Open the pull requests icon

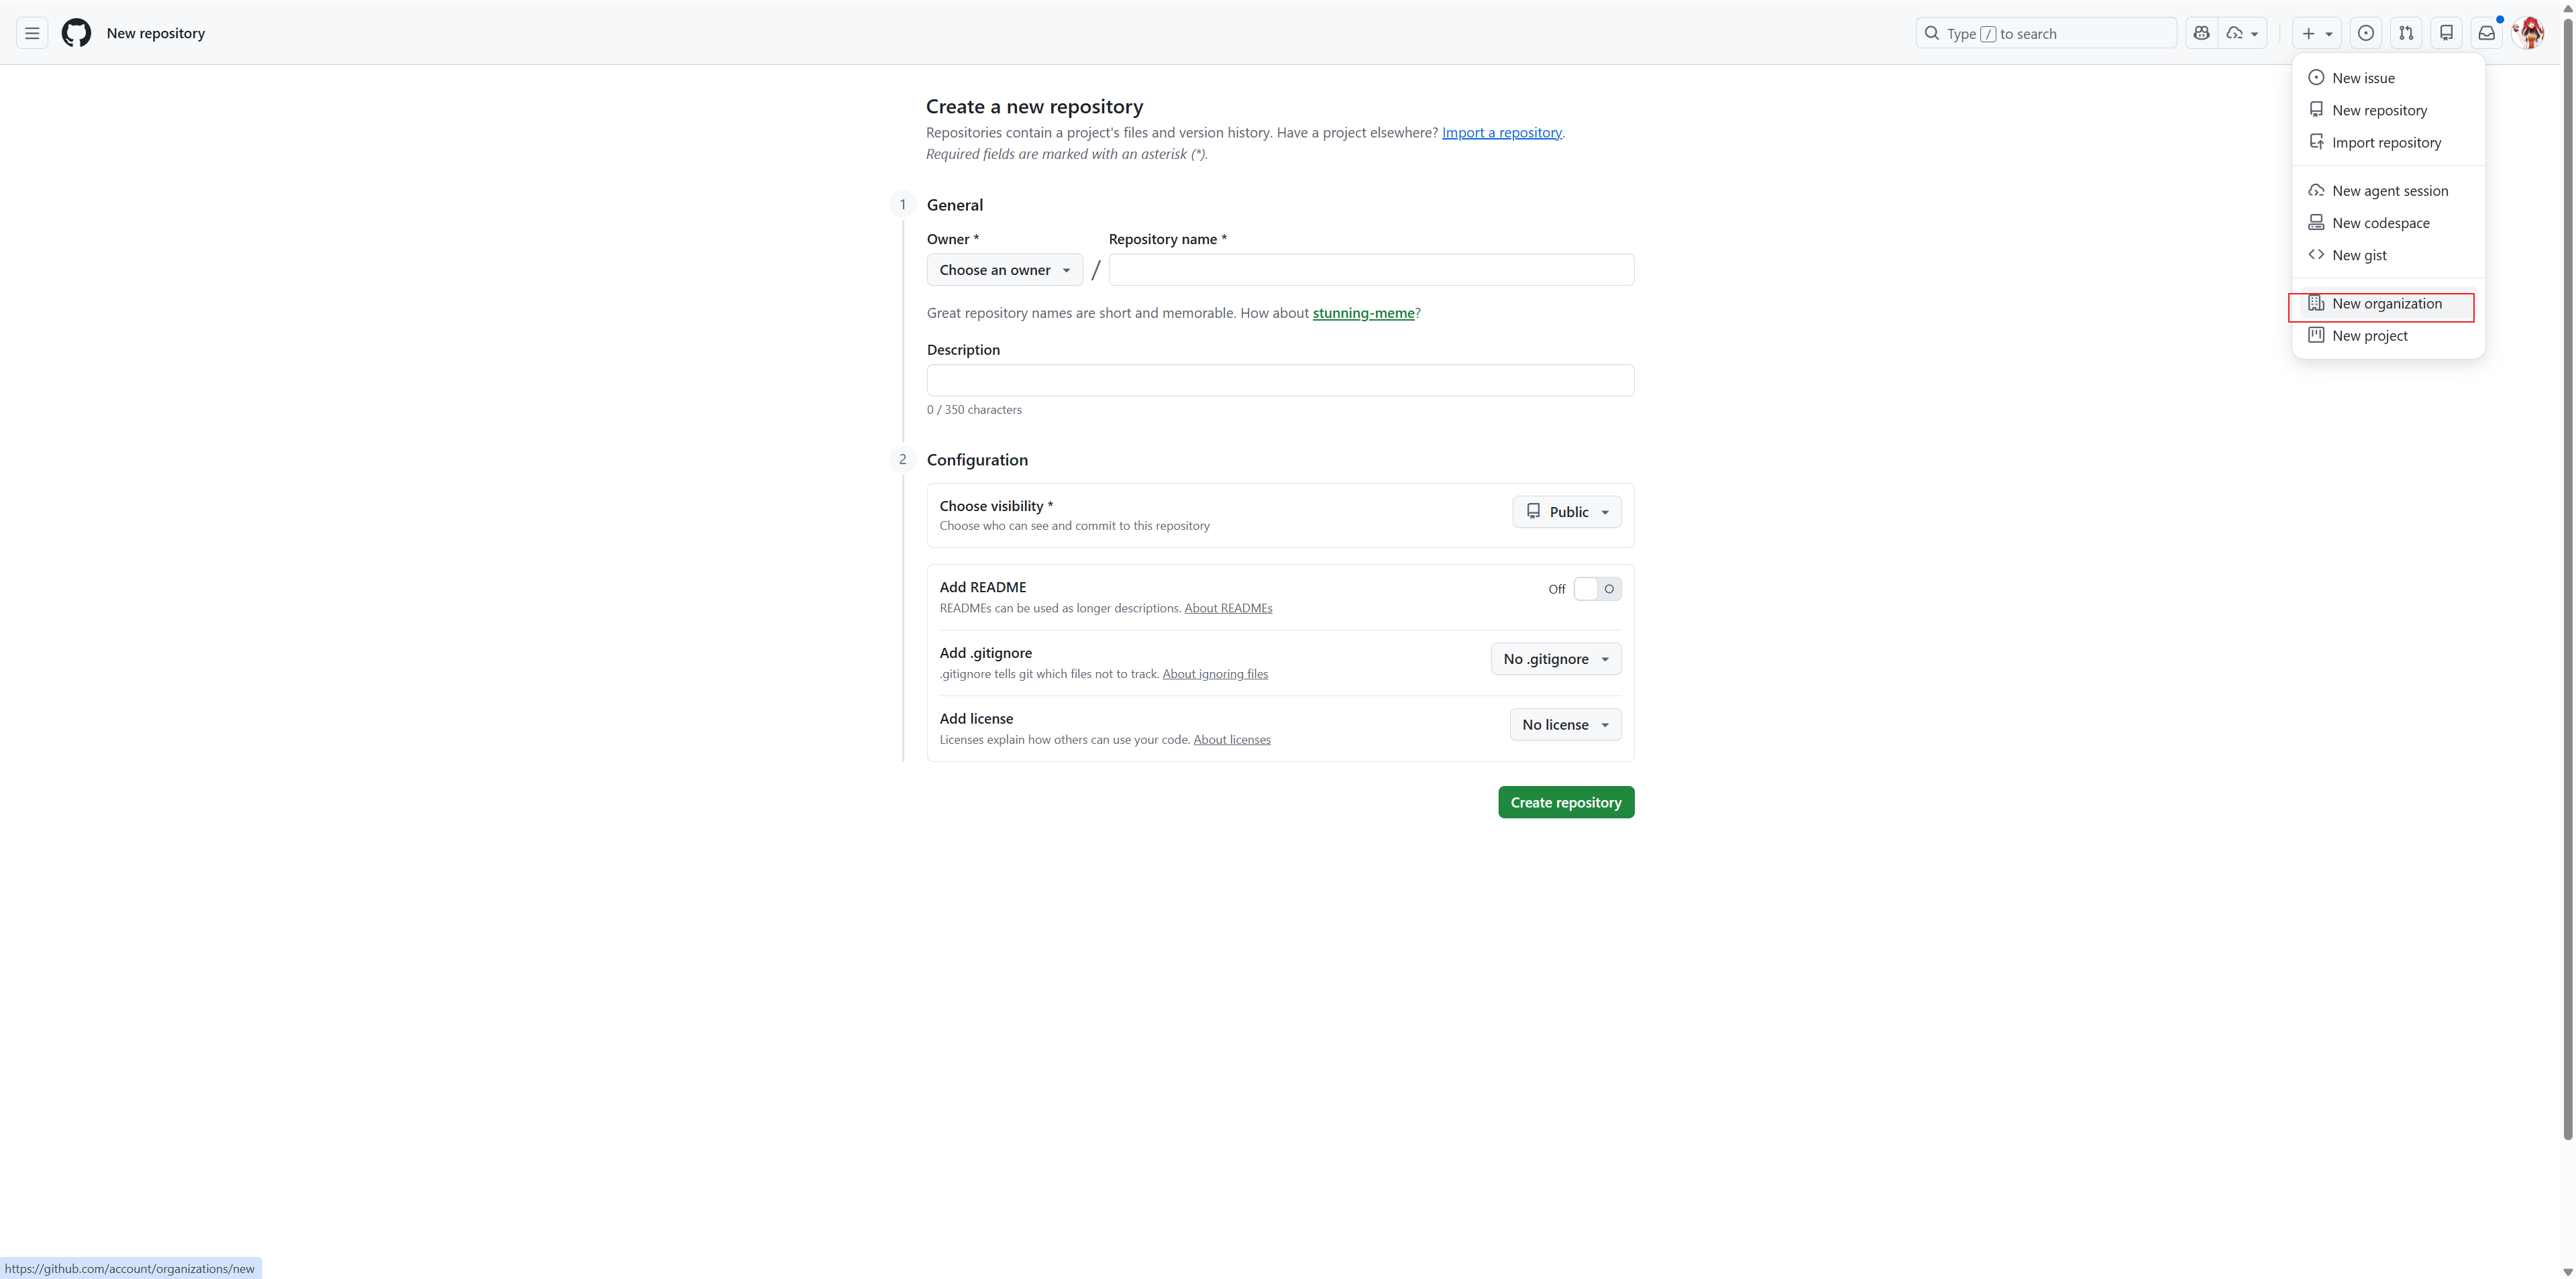[2406, 33]
